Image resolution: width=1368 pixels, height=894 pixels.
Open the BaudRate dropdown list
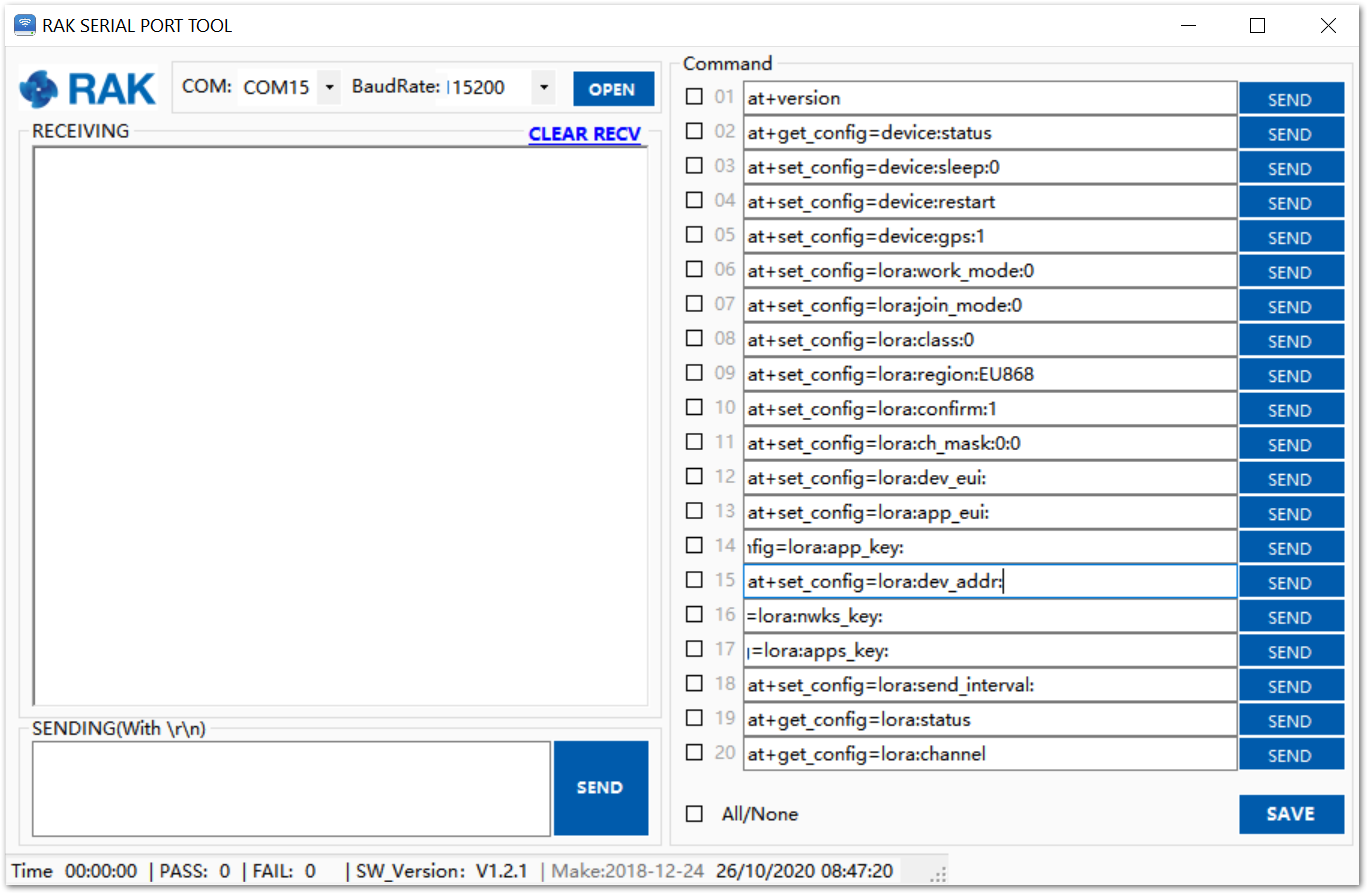tap(543, 88)
